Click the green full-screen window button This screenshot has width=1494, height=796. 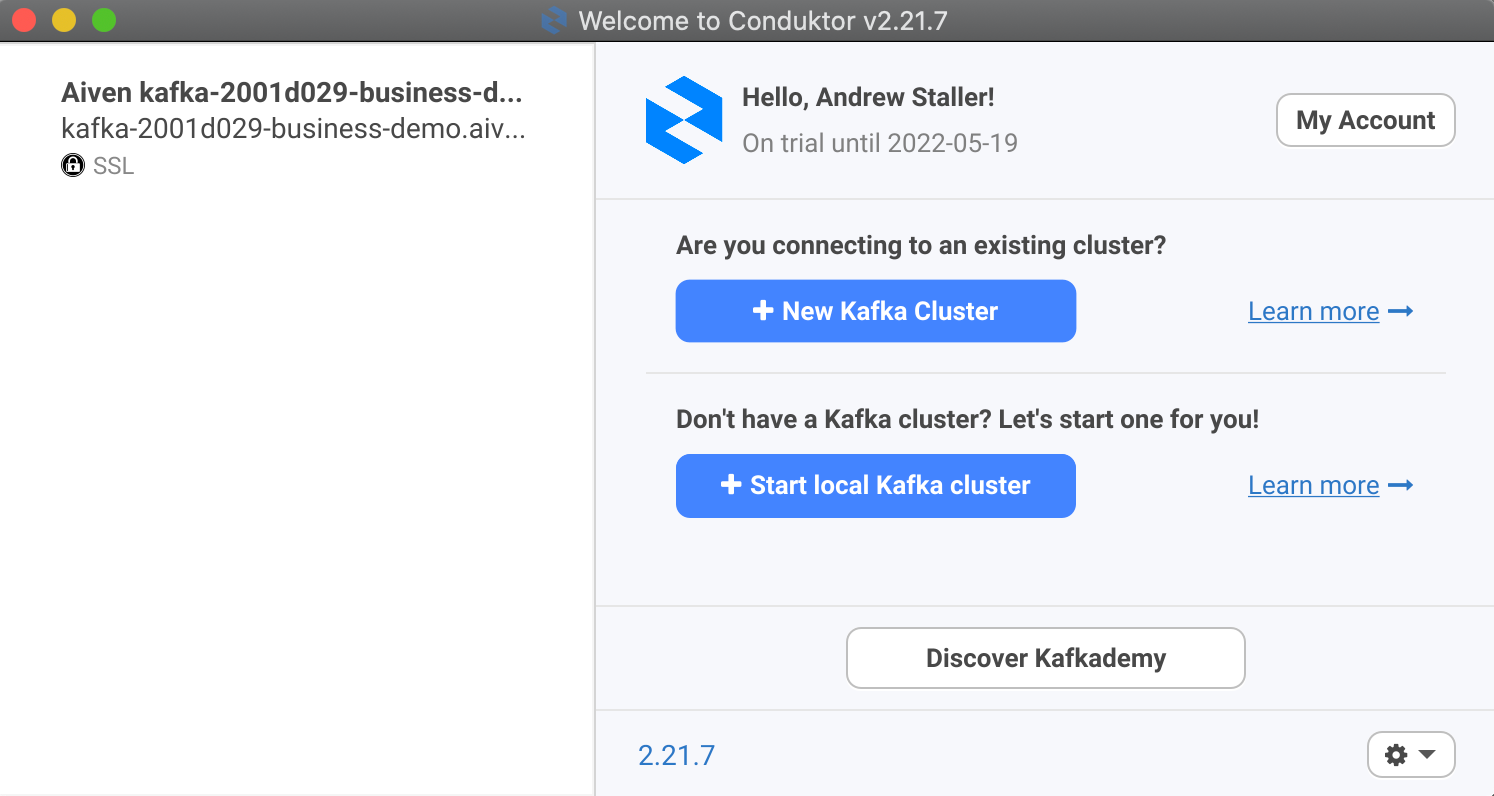103,20
